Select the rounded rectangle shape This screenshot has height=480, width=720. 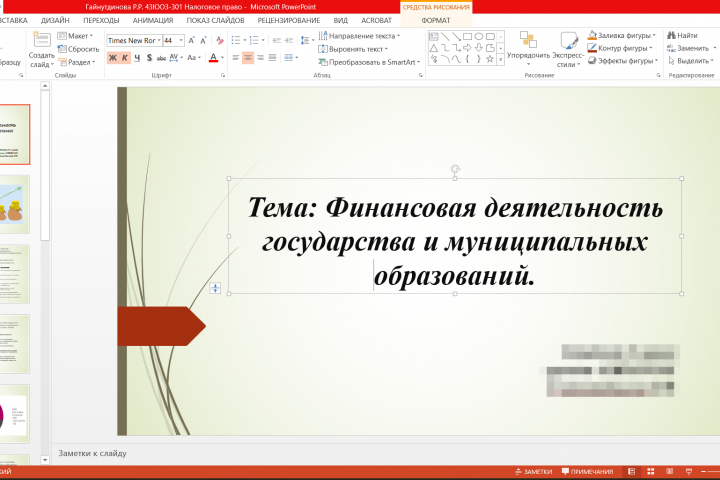point(490,37)
